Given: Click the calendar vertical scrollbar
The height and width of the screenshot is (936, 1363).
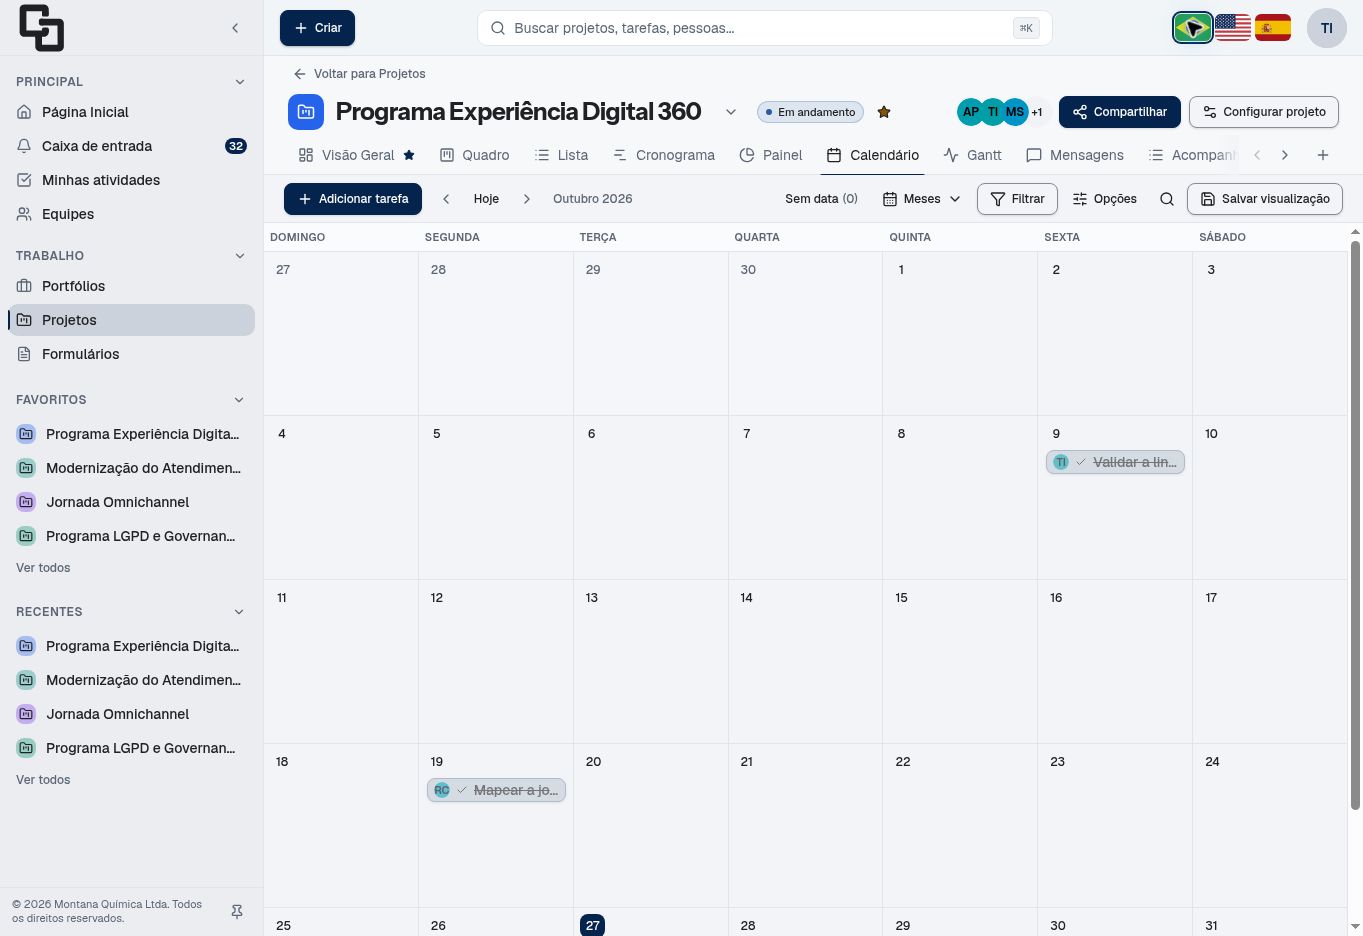Looking at the screenshot, I should click(1355, 525).
